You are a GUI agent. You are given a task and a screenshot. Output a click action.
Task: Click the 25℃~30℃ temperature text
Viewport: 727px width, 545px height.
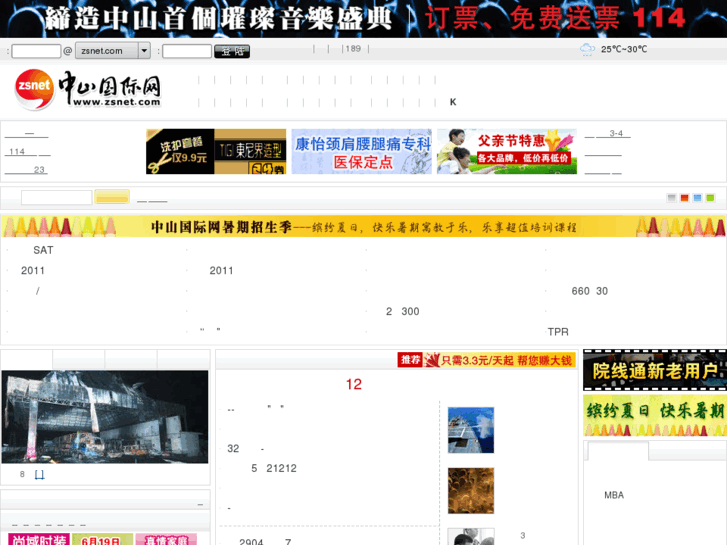coord(624,49)
